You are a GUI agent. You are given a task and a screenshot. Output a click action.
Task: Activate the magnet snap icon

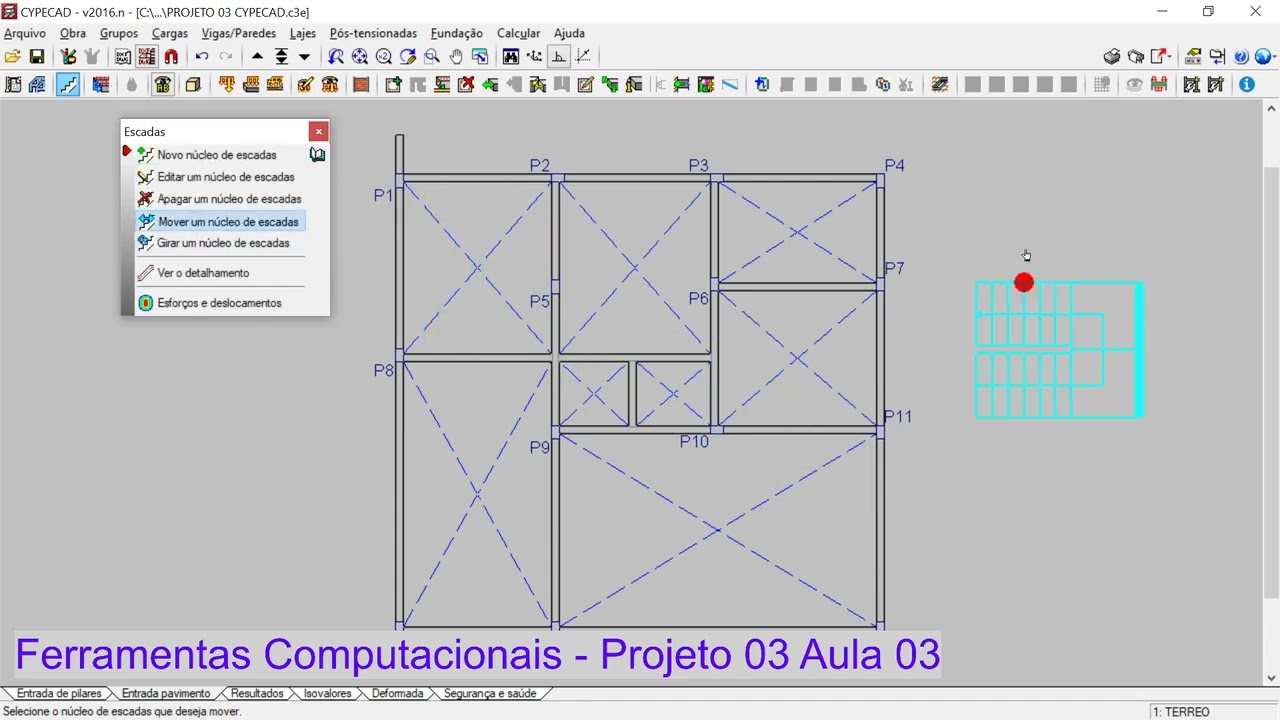point(171,57)
